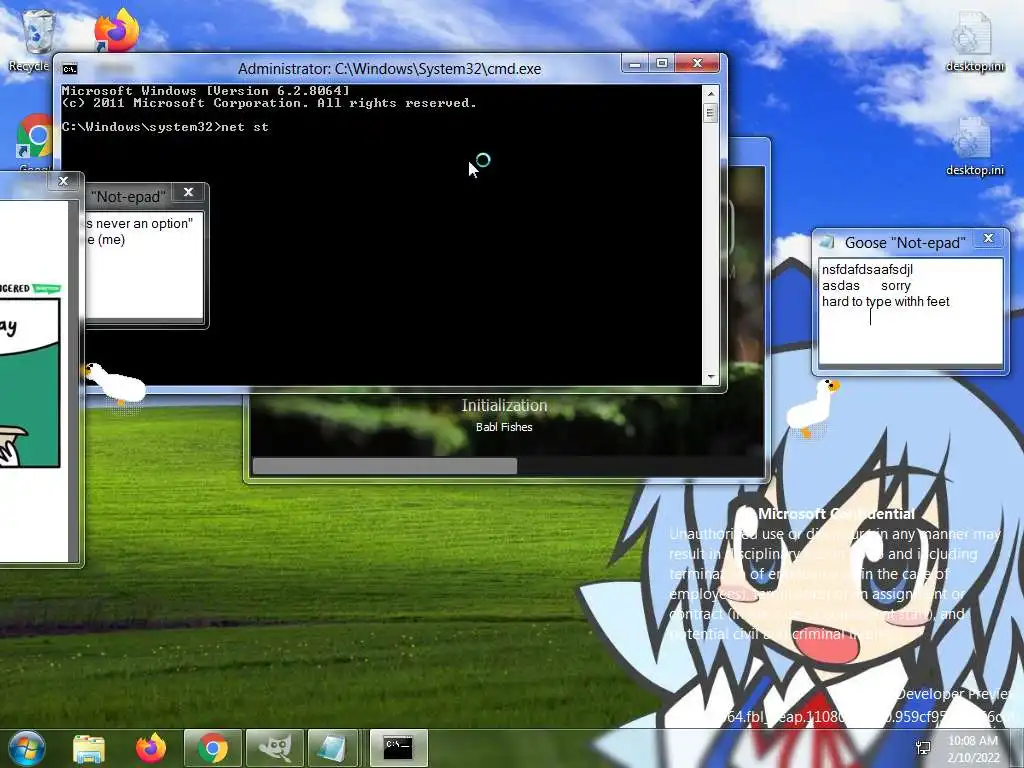Screen dimensions: 1024x768
Task: Click the cmd vertical scrollbar thumb
Action: click(x=711, y=112)
